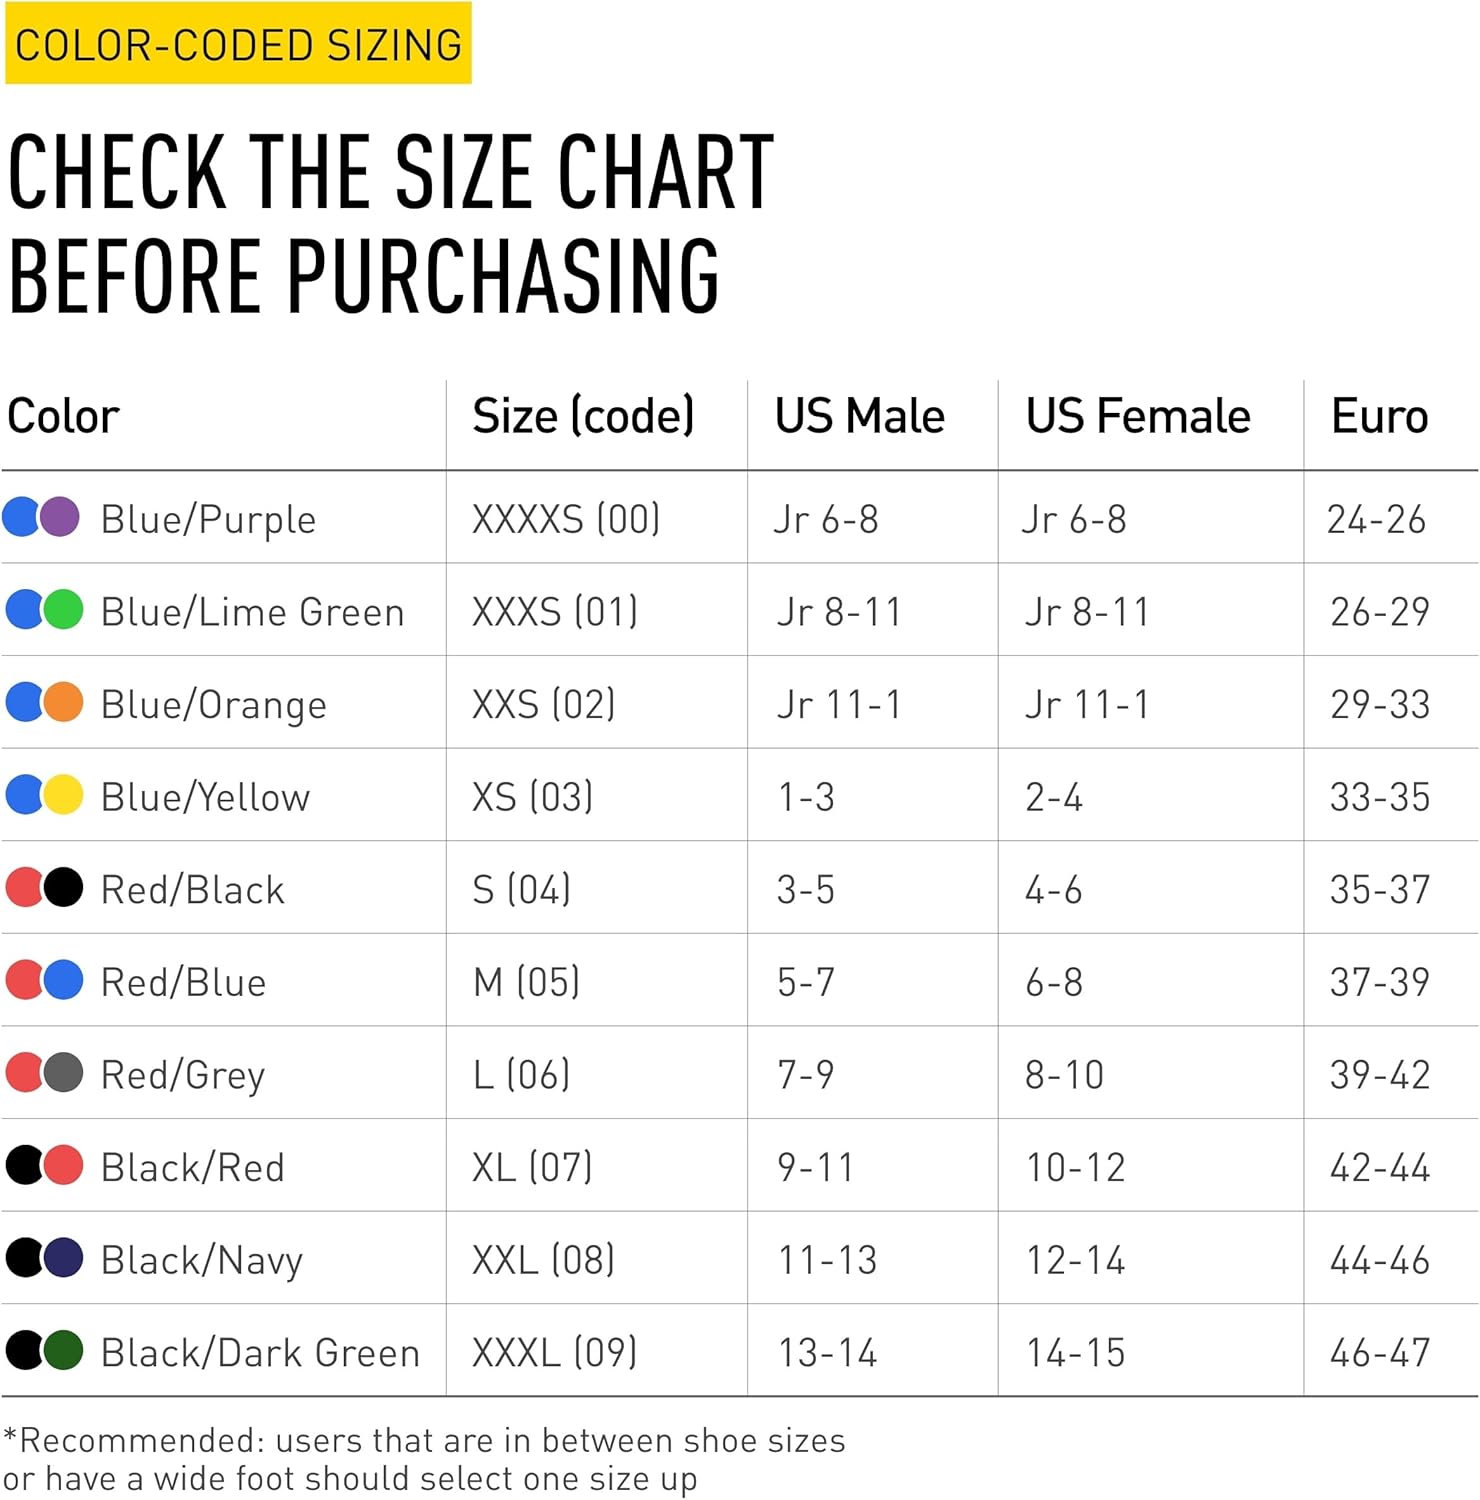Click the Check the Size Chart heading

tap(390, 222)
